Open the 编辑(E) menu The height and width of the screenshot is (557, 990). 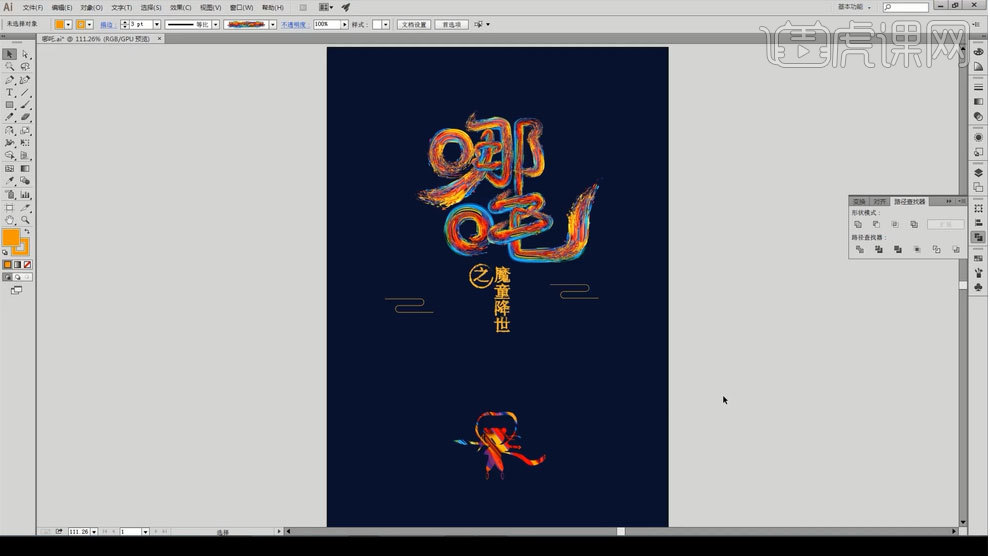(62, 8)
